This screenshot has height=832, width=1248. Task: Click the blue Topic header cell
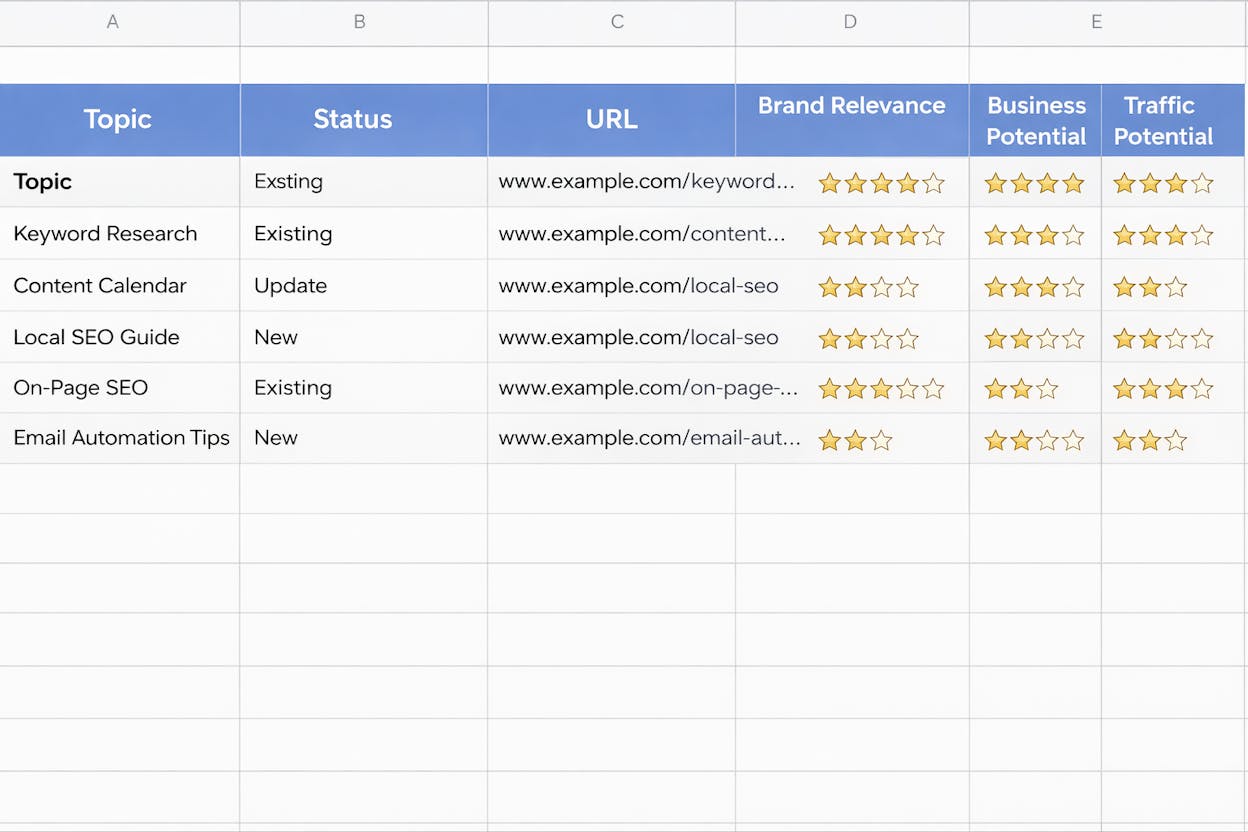coord(119,120)
